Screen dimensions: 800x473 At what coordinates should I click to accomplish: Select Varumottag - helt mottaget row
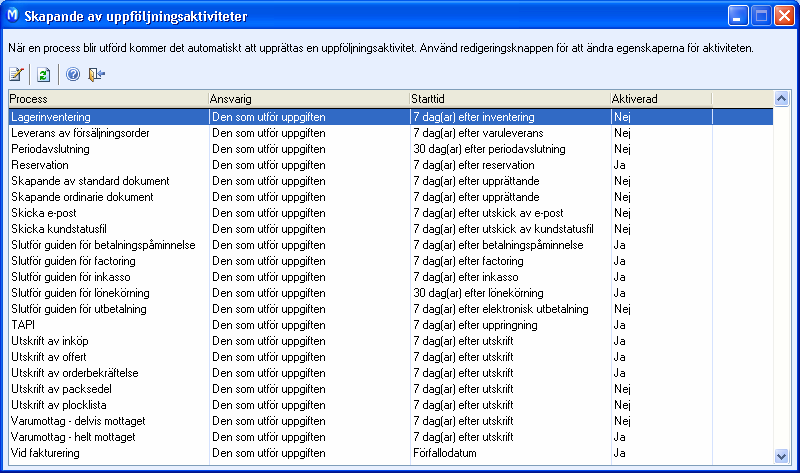390,437
